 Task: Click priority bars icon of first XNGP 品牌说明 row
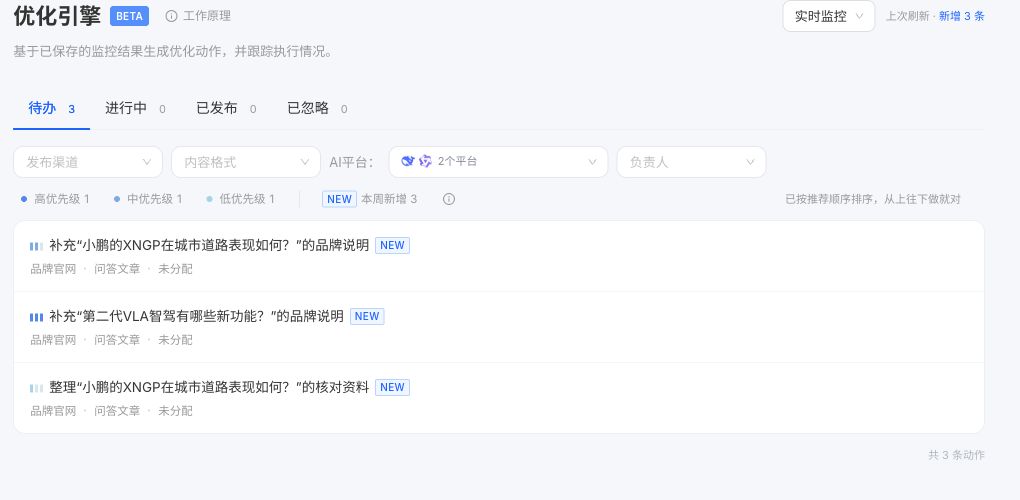point(36,246)
